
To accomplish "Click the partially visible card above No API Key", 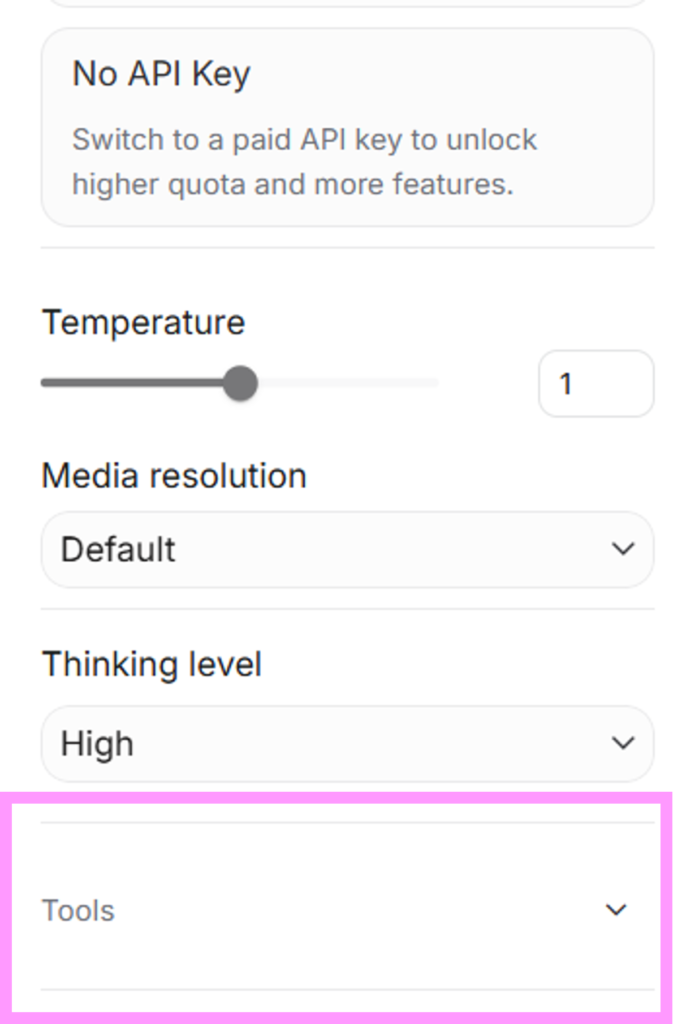I will point(347,3).
